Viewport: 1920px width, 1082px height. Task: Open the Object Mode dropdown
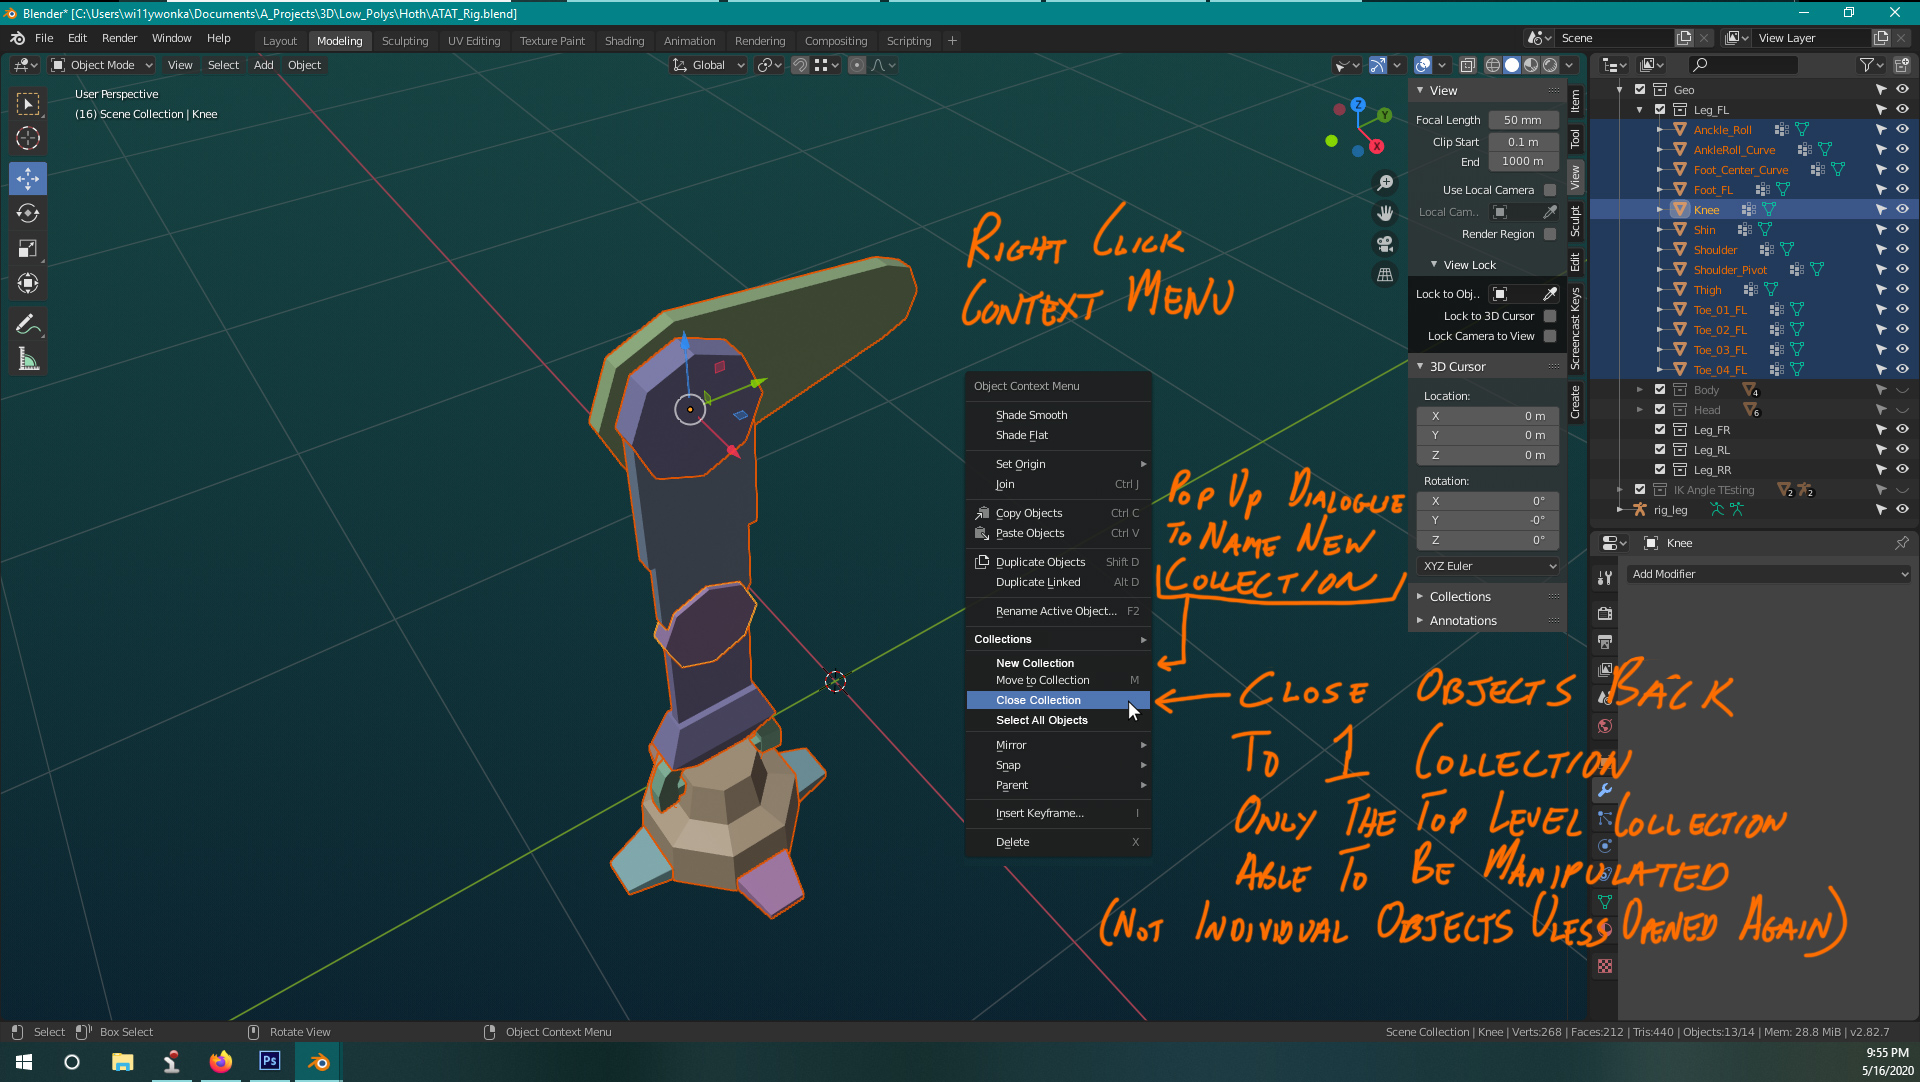[101, 65]
